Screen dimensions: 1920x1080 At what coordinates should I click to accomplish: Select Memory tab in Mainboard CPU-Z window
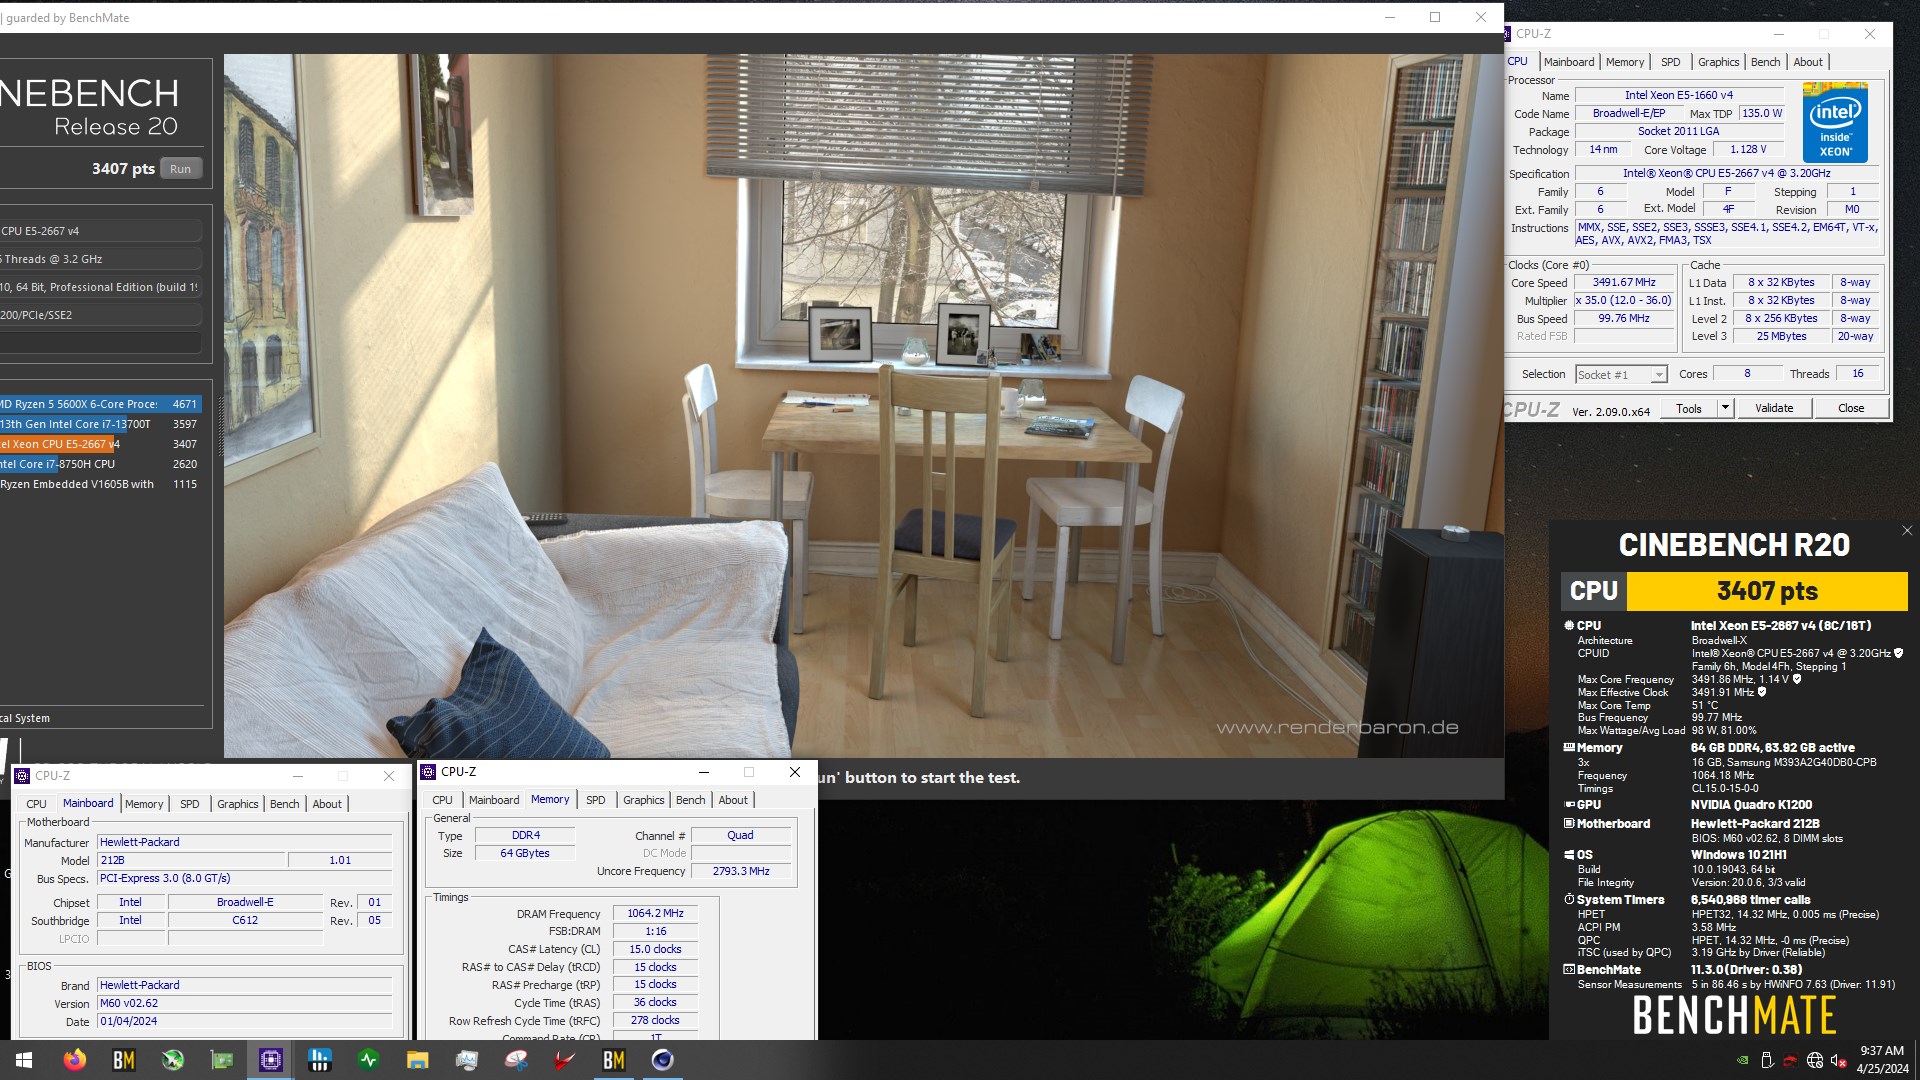pyautogui.click(x=144, y=804)
